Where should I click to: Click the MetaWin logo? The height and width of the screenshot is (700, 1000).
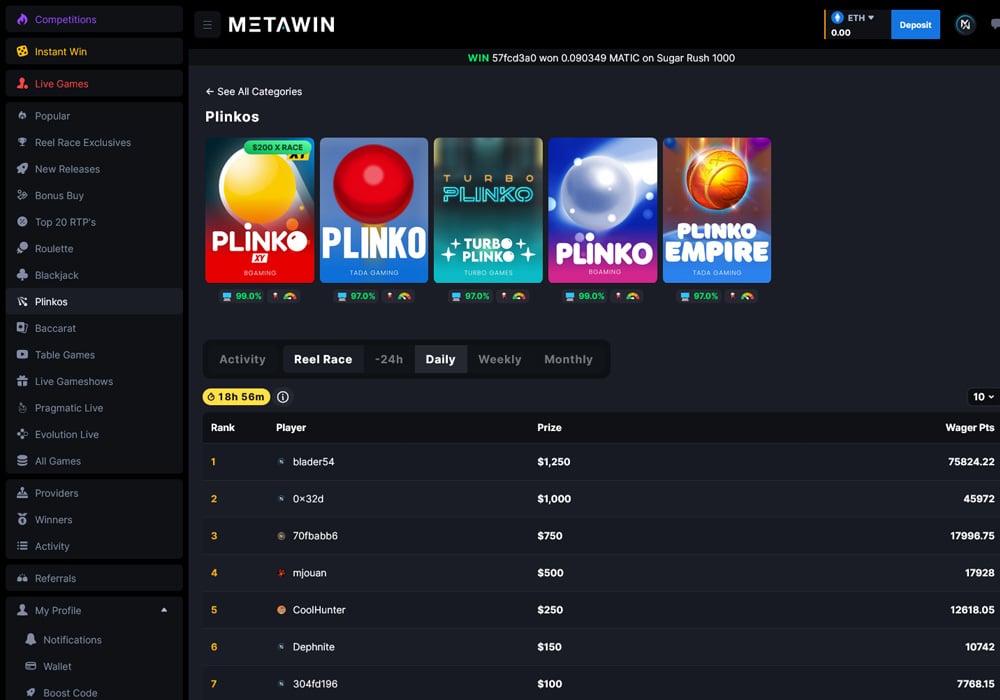[x=281, y=25]
